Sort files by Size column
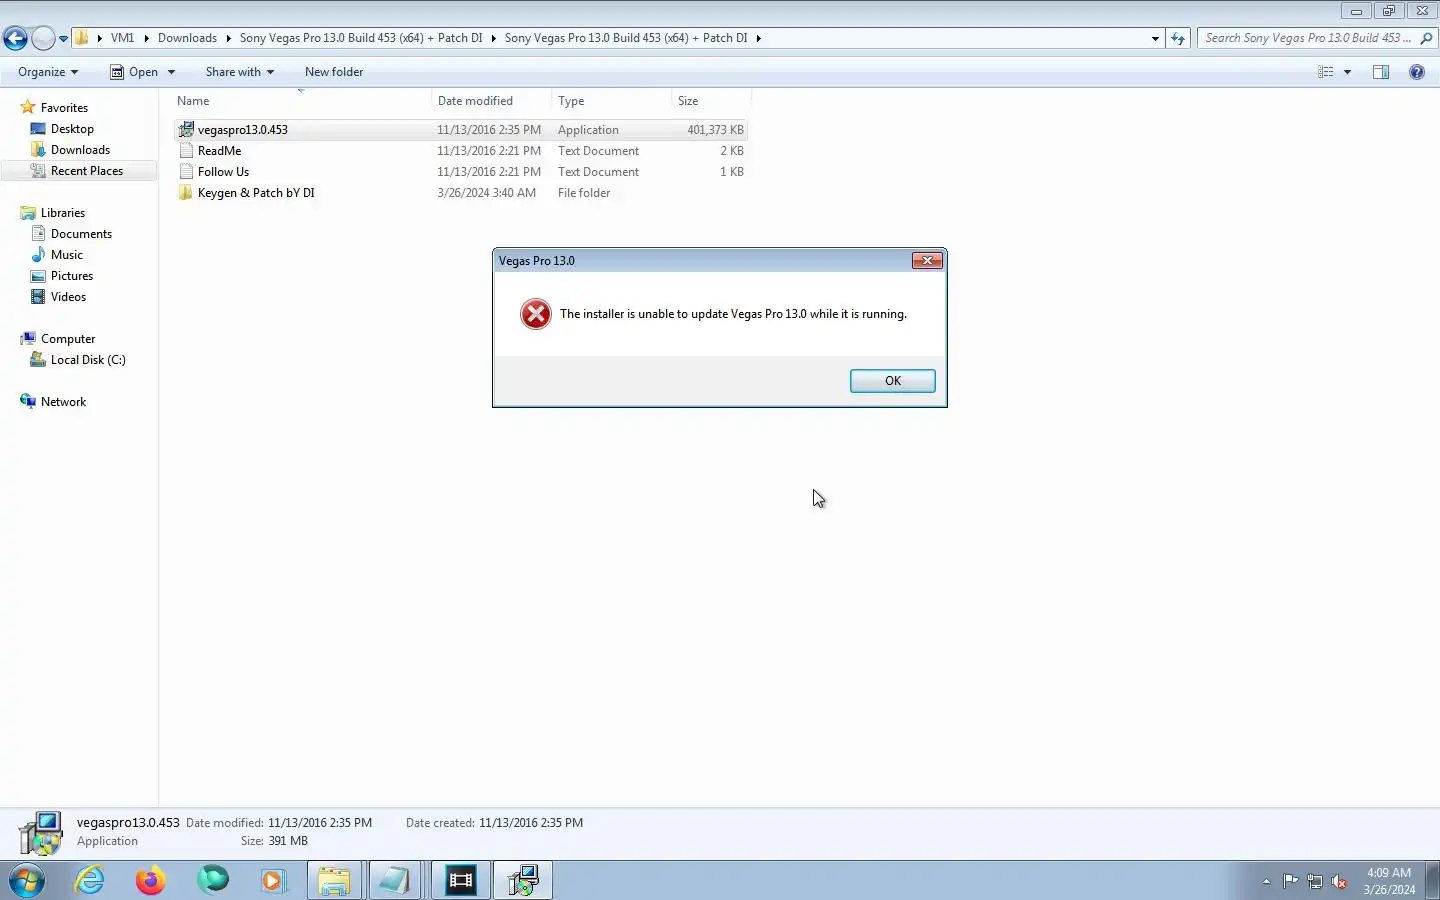Viewport: 1440px width, 900px height. (x=710, y=101)
